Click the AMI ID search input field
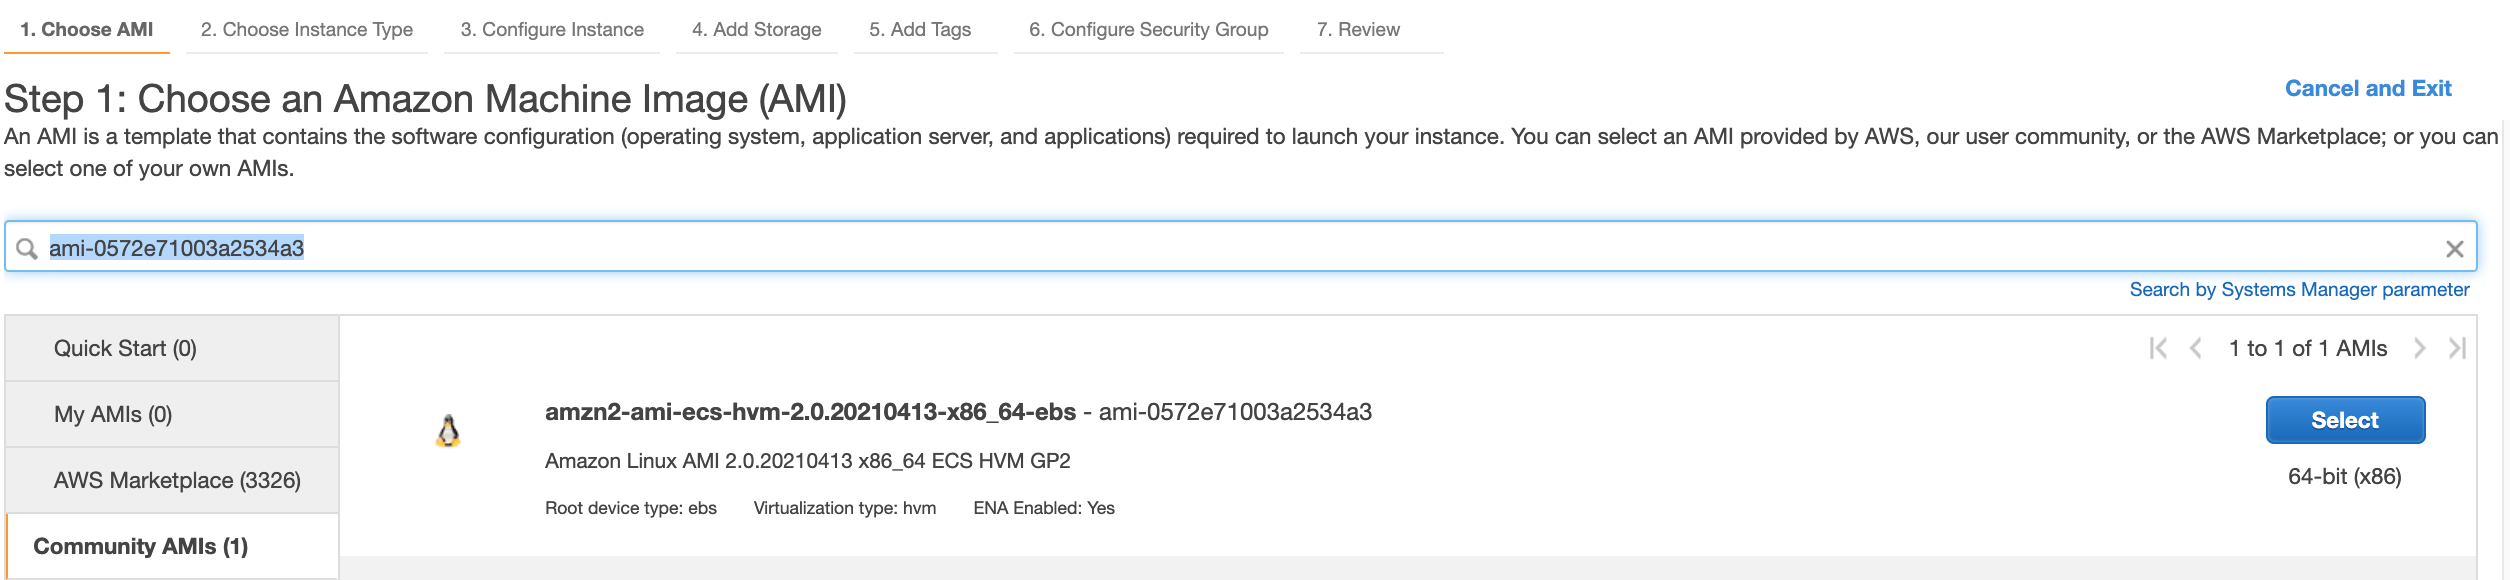 point(1240,247)
